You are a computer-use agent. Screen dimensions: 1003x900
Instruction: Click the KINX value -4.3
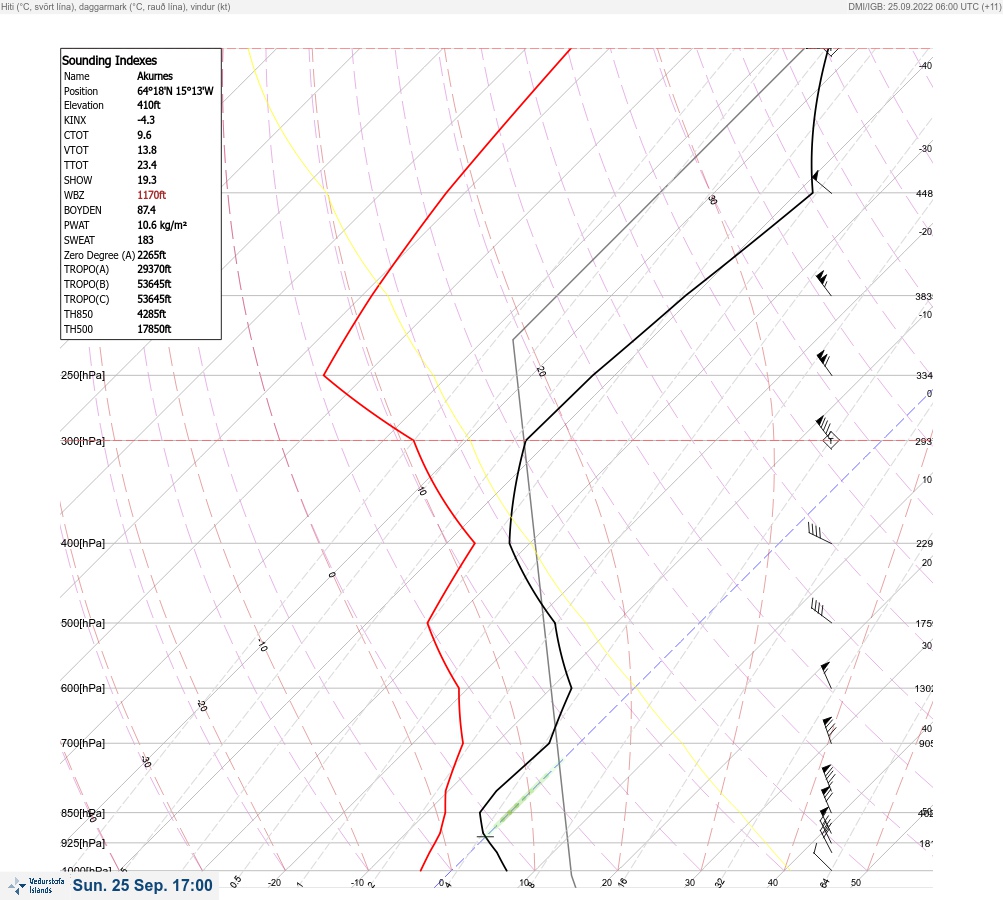pos(146,120)
